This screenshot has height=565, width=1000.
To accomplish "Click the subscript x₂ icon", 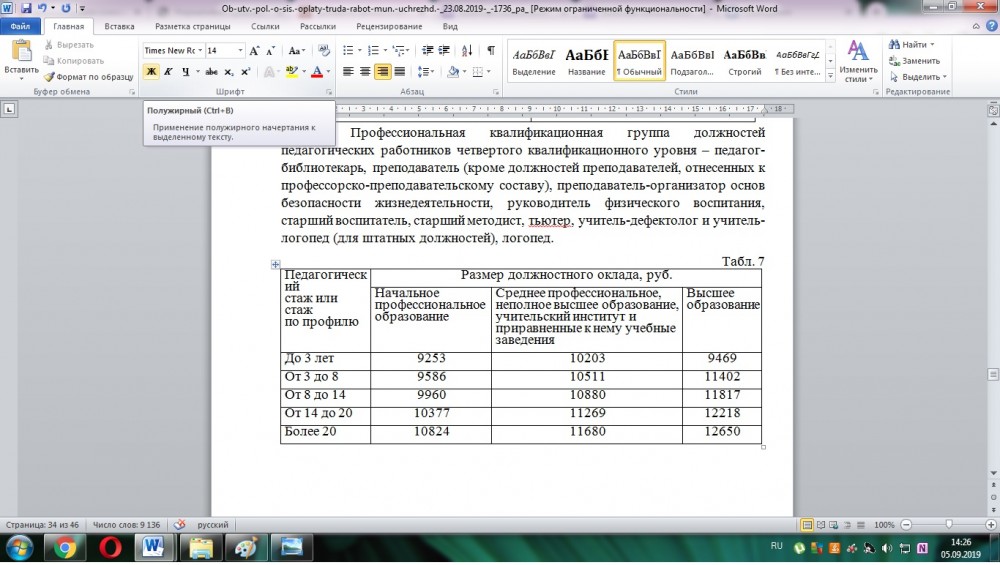I will 229,72.
